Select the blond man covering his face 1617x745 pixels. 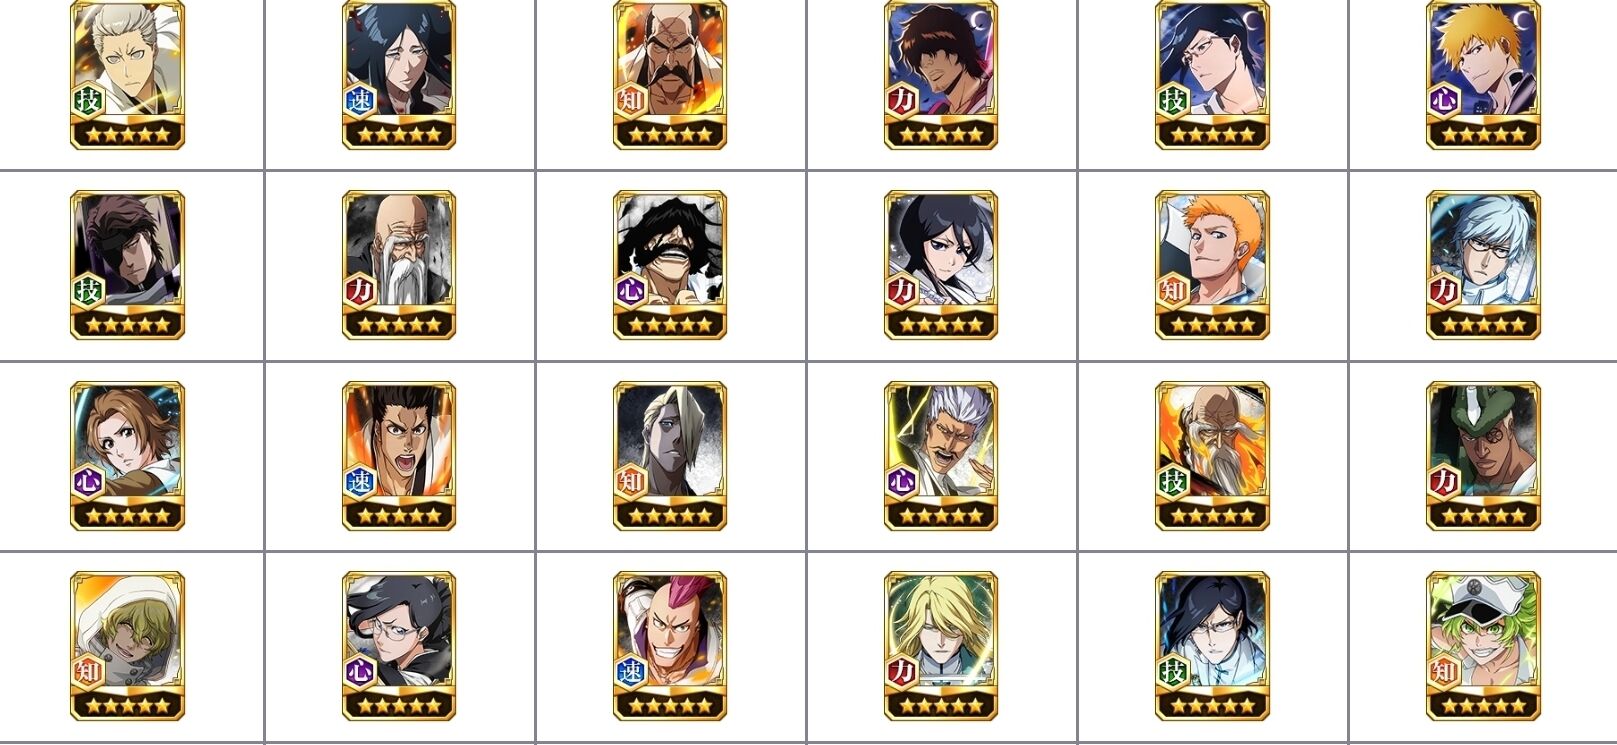(670, 455)
